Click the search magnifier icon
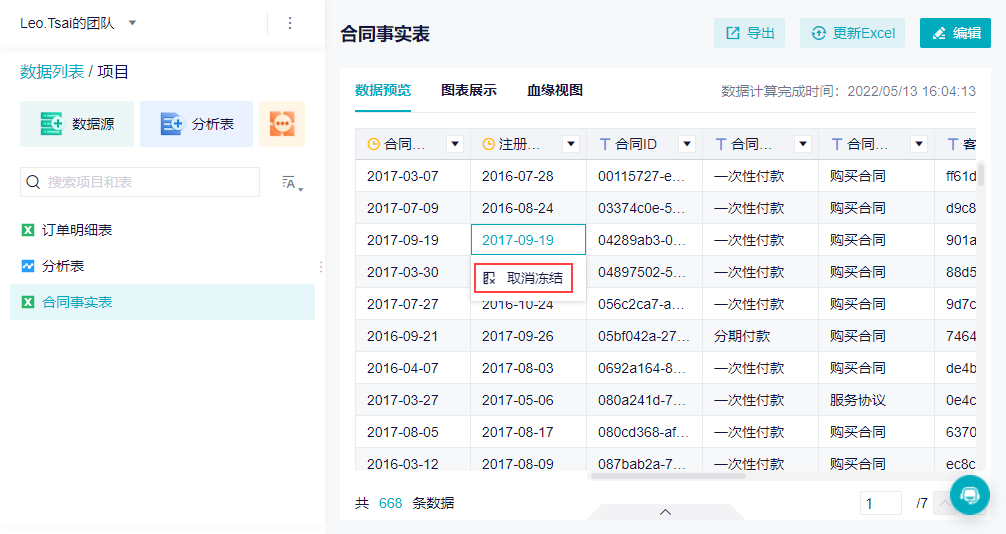The height and width of the screenshot is (534, 1006). (x=33, y=182)
